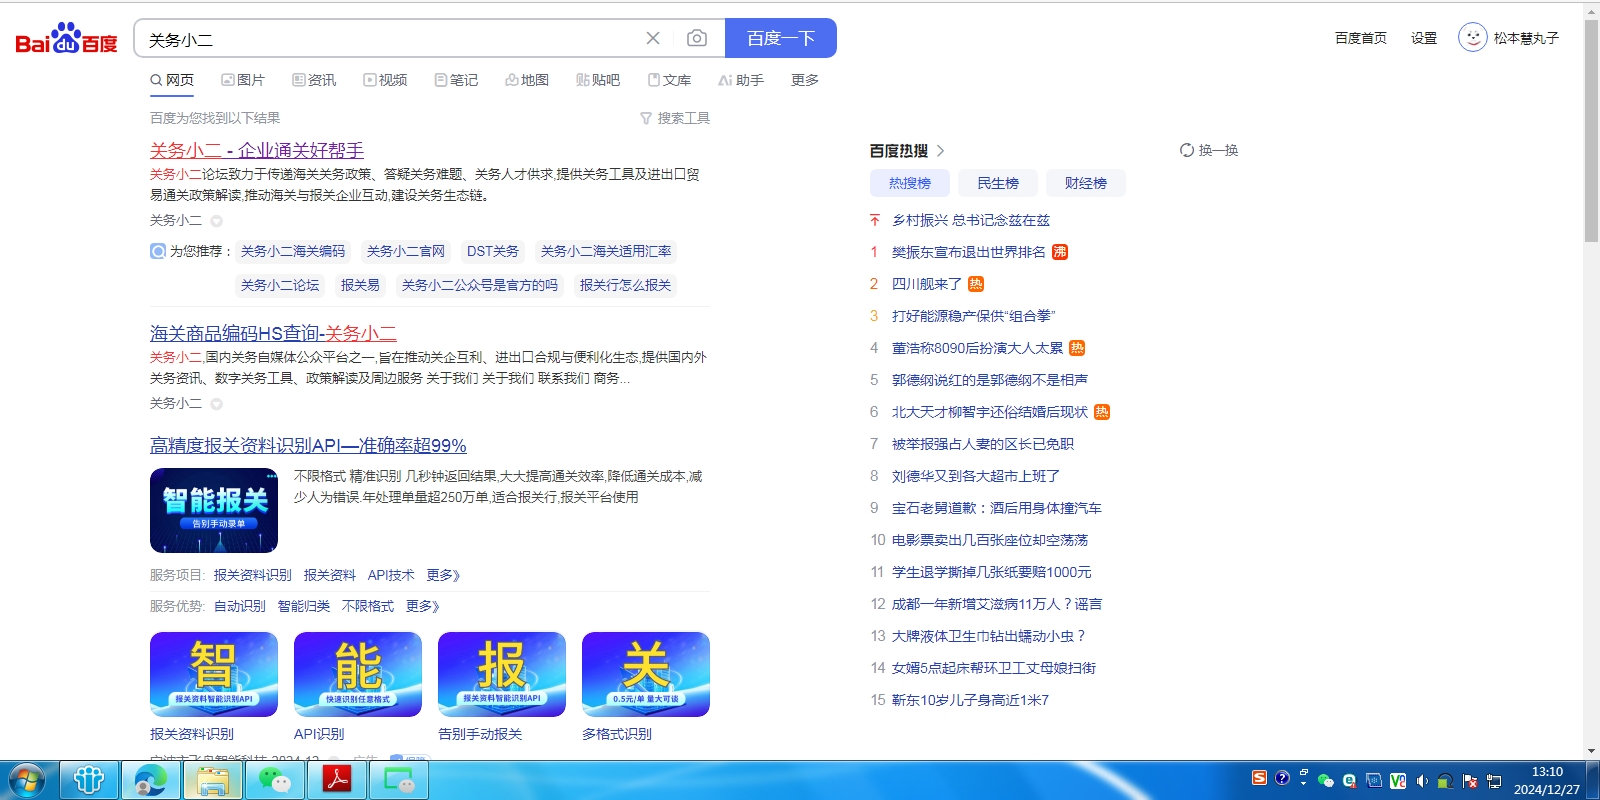This screenshot has width=1600, height=800.
Task: Switch to the 文库 search tab
Action: coord(669,80)
